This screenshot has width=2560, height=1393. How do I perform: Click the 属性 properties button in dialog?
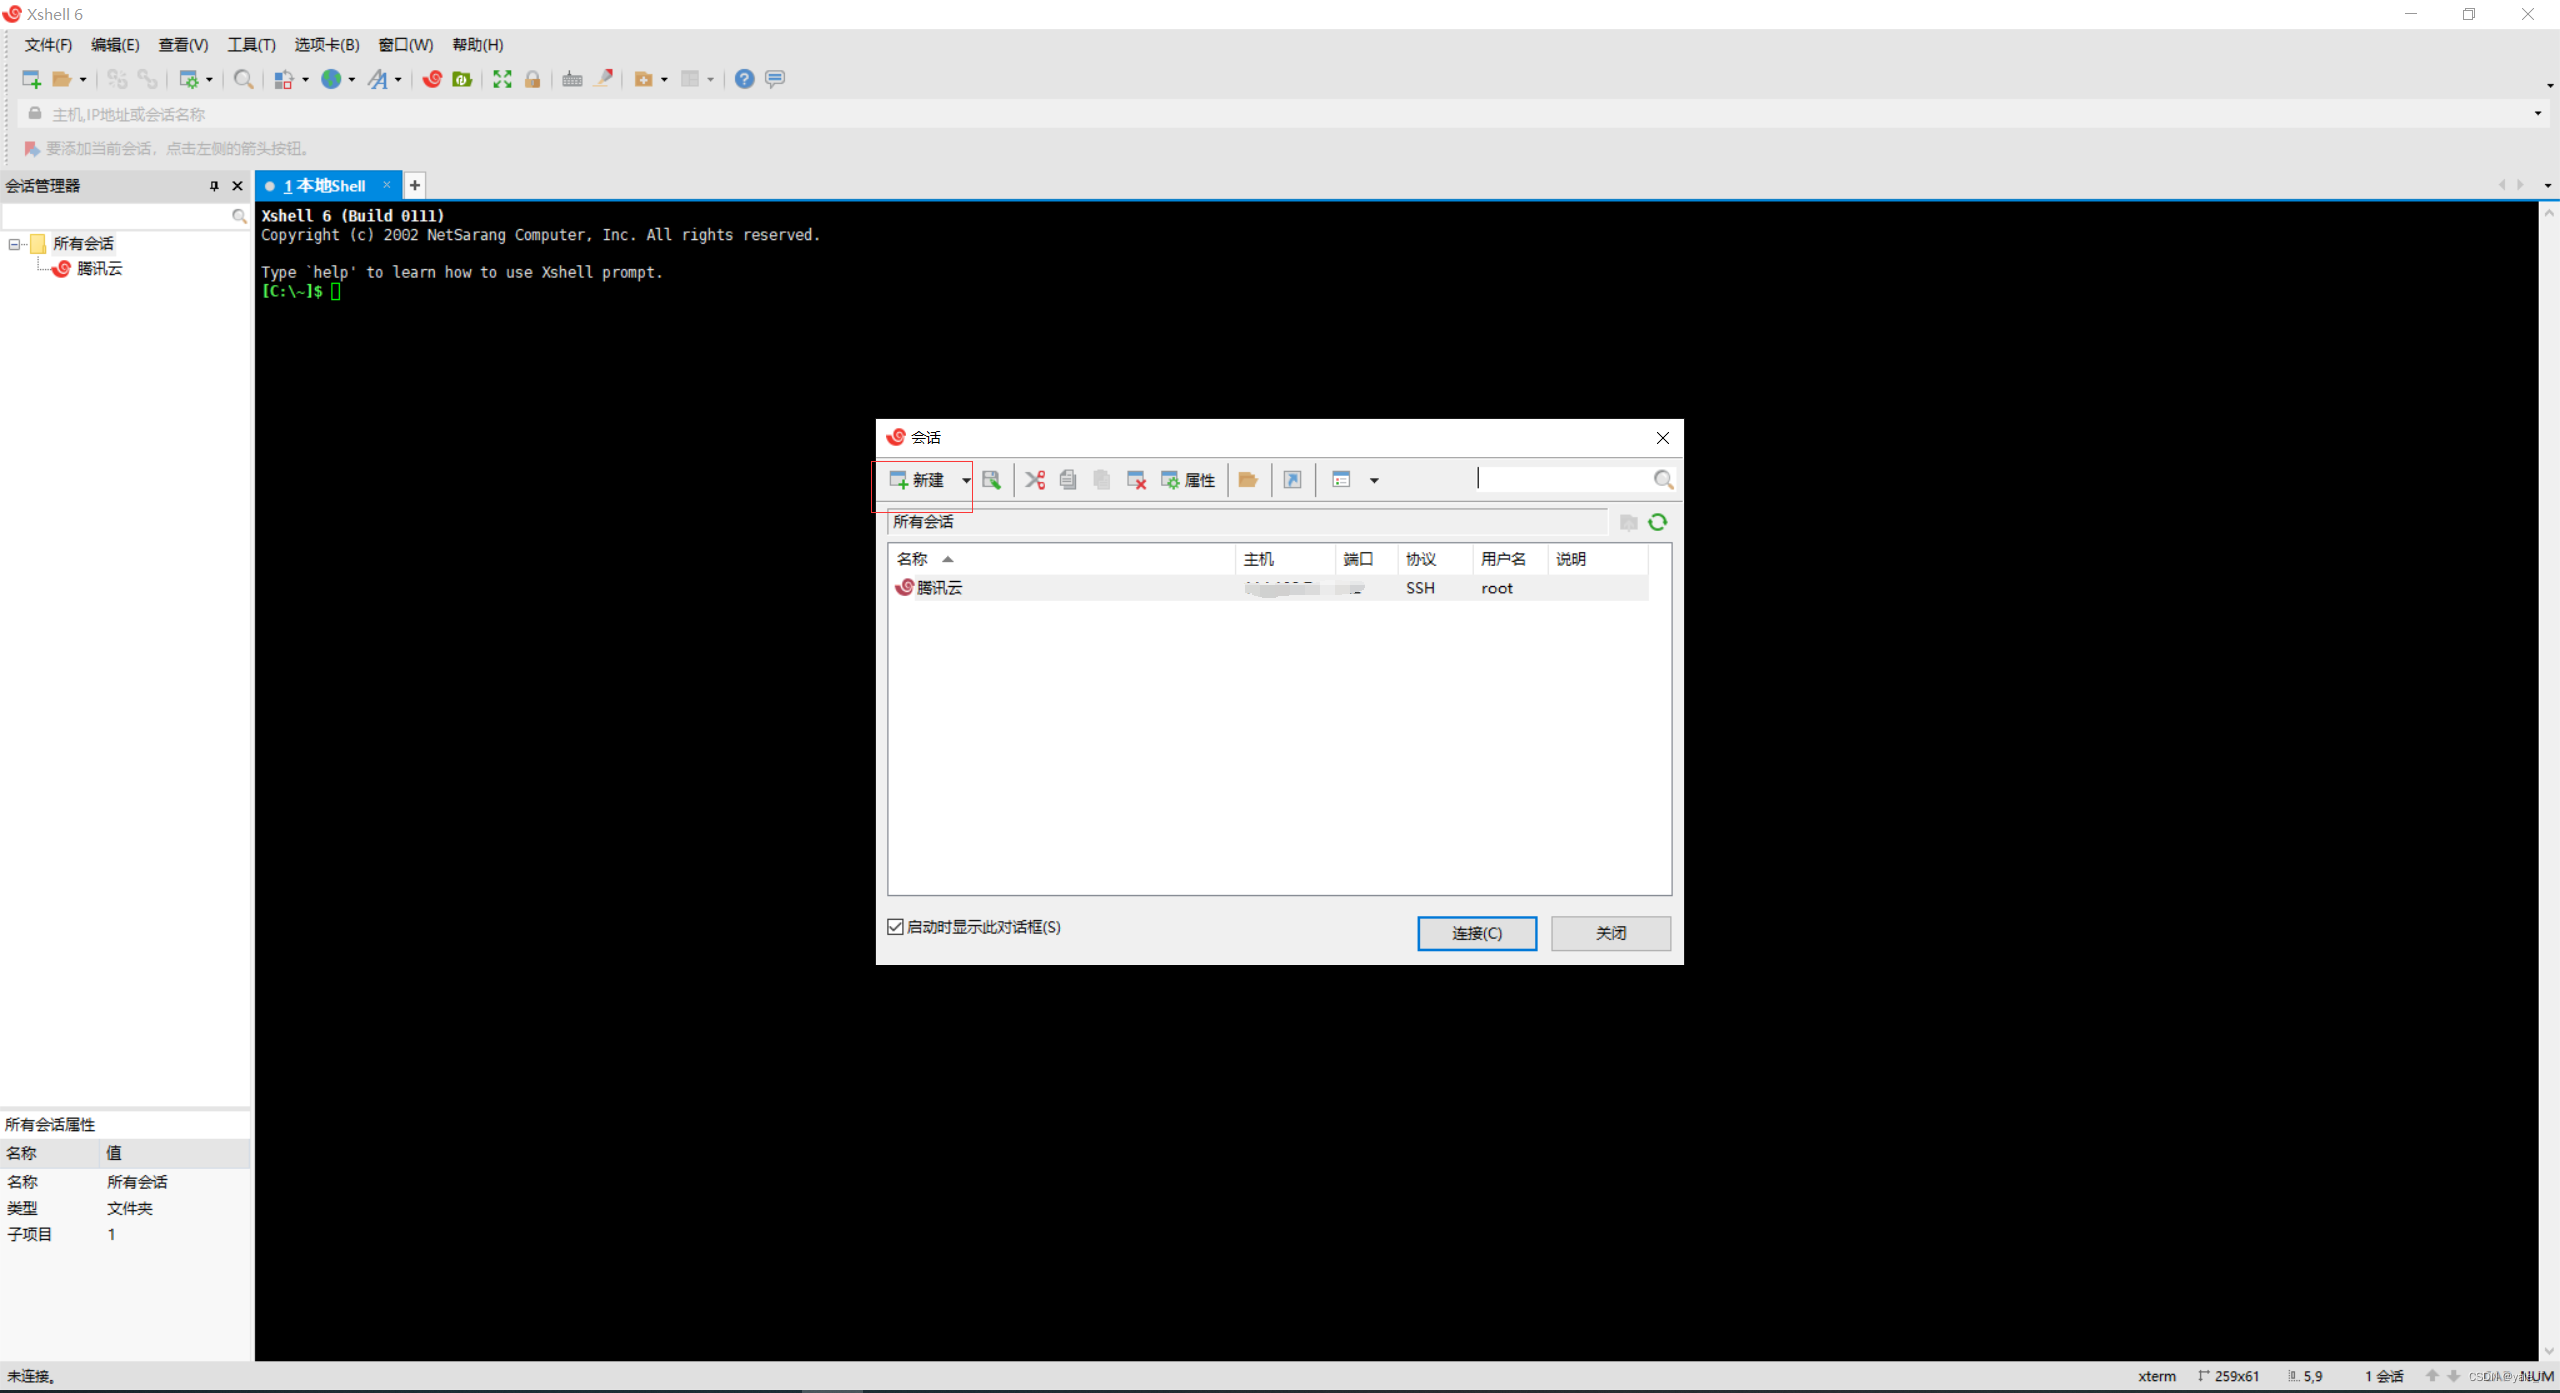pyautogui.click(x=1188, y=480)
